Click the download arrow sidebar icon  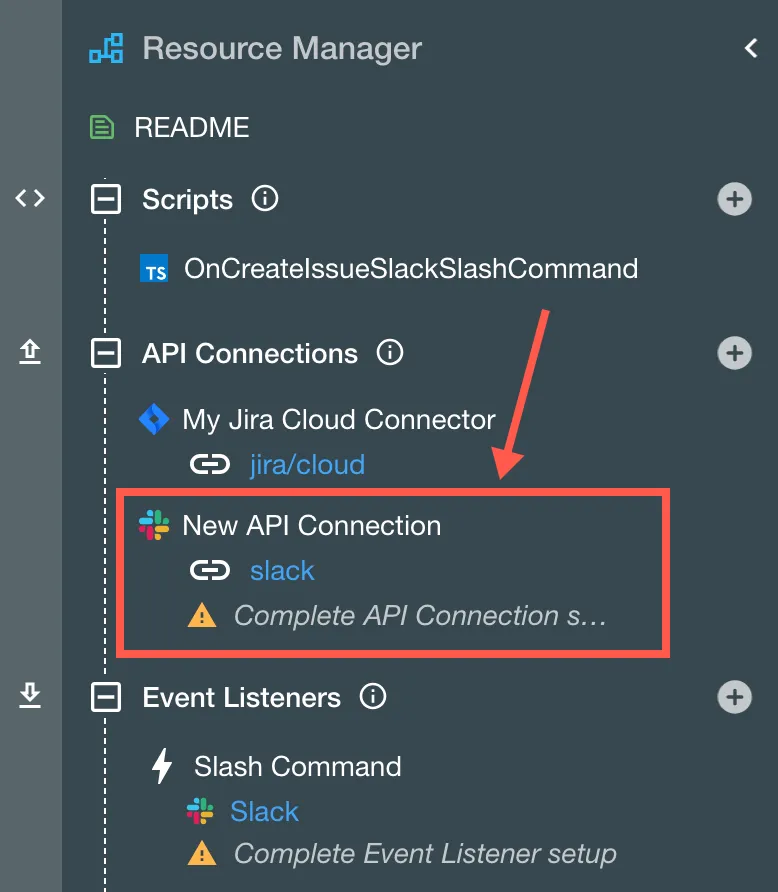tap(30, 696)
